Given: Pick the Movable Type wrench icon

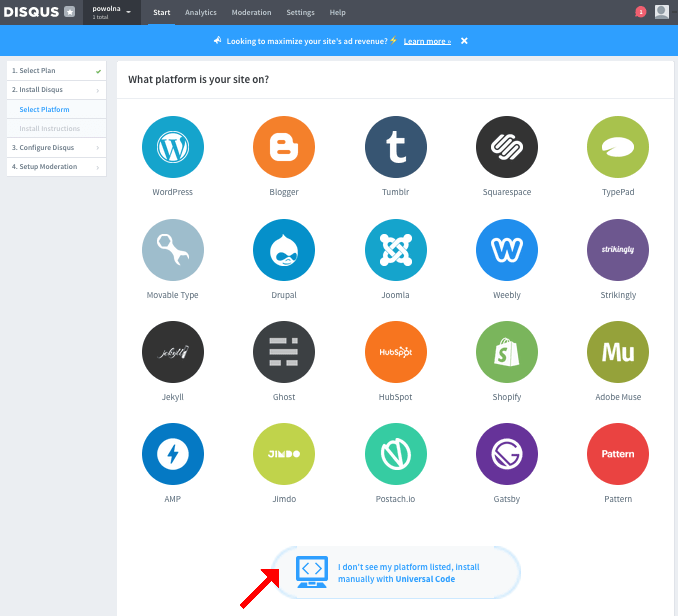Looking at the screenshot, I should [173, 250].
